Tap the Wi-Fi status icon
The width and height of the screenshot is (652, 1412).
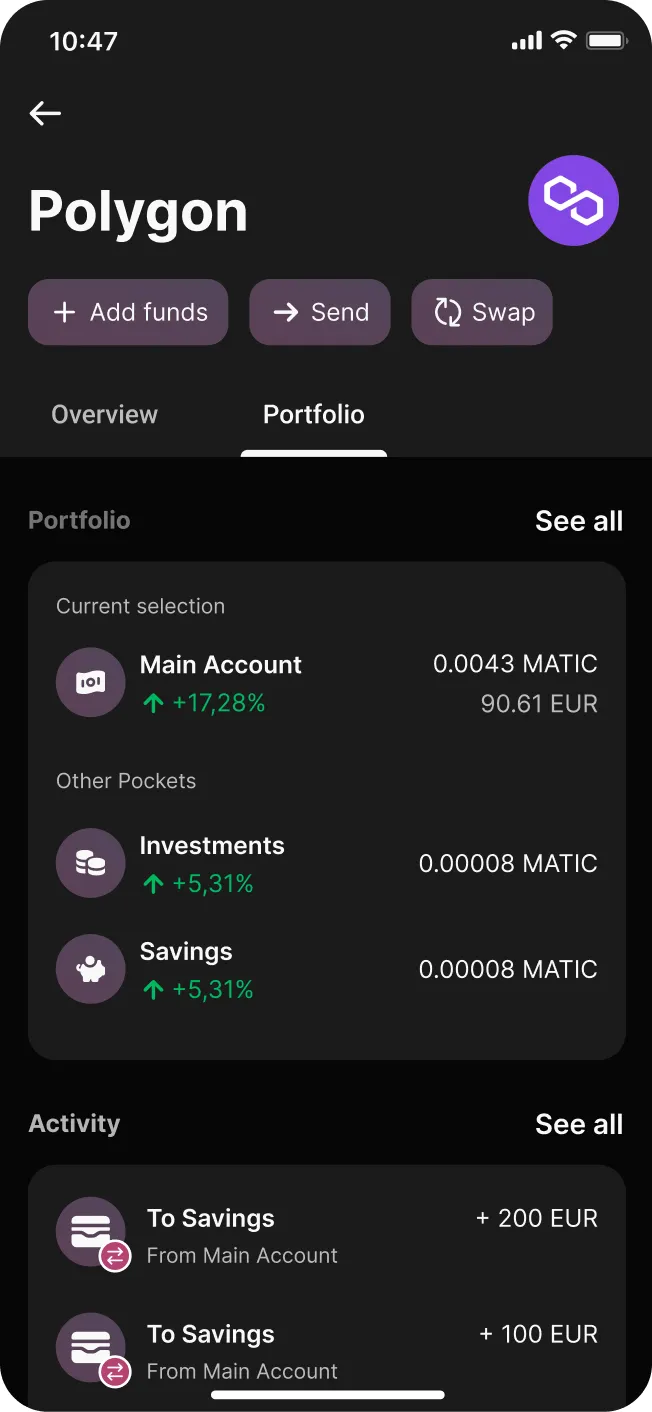coord(564,41)
